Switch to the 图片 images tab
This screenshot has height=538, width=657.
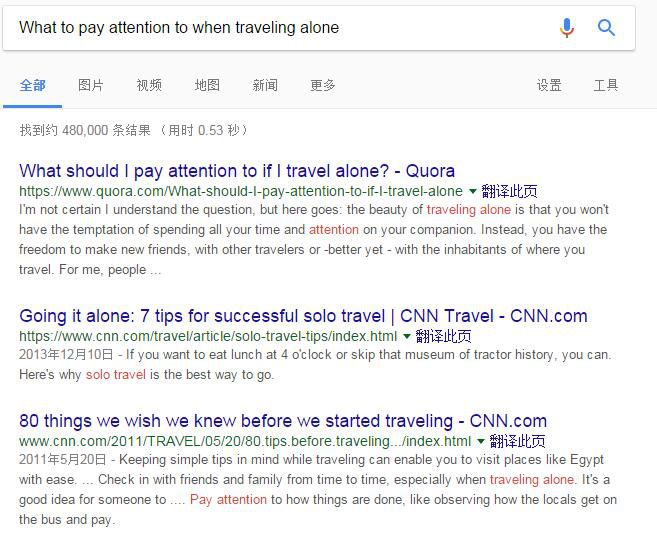pyautogui.click(x=91, y=85)
